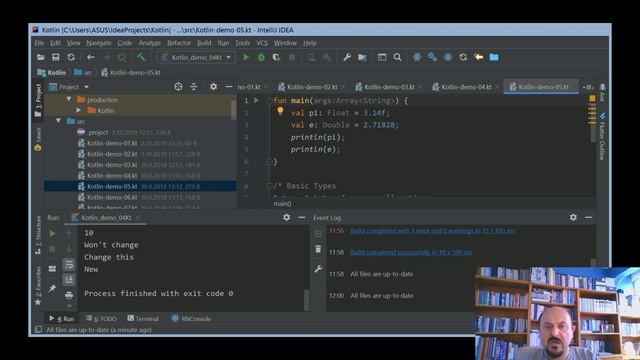Click Run with Coverage shield icon

[276, 58]
